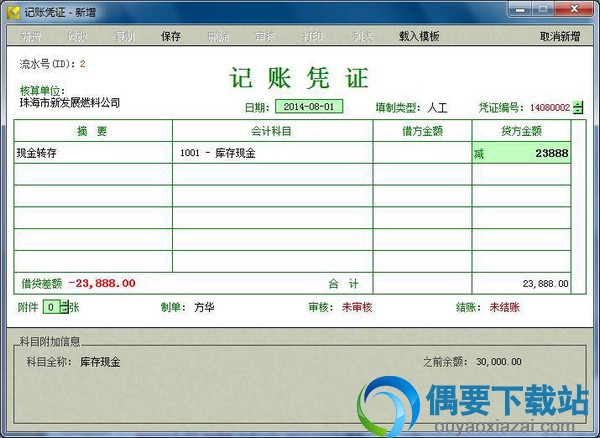Select the 1001 - 库存现金 account cell
600x438 pixels.
tap(272, 153)
